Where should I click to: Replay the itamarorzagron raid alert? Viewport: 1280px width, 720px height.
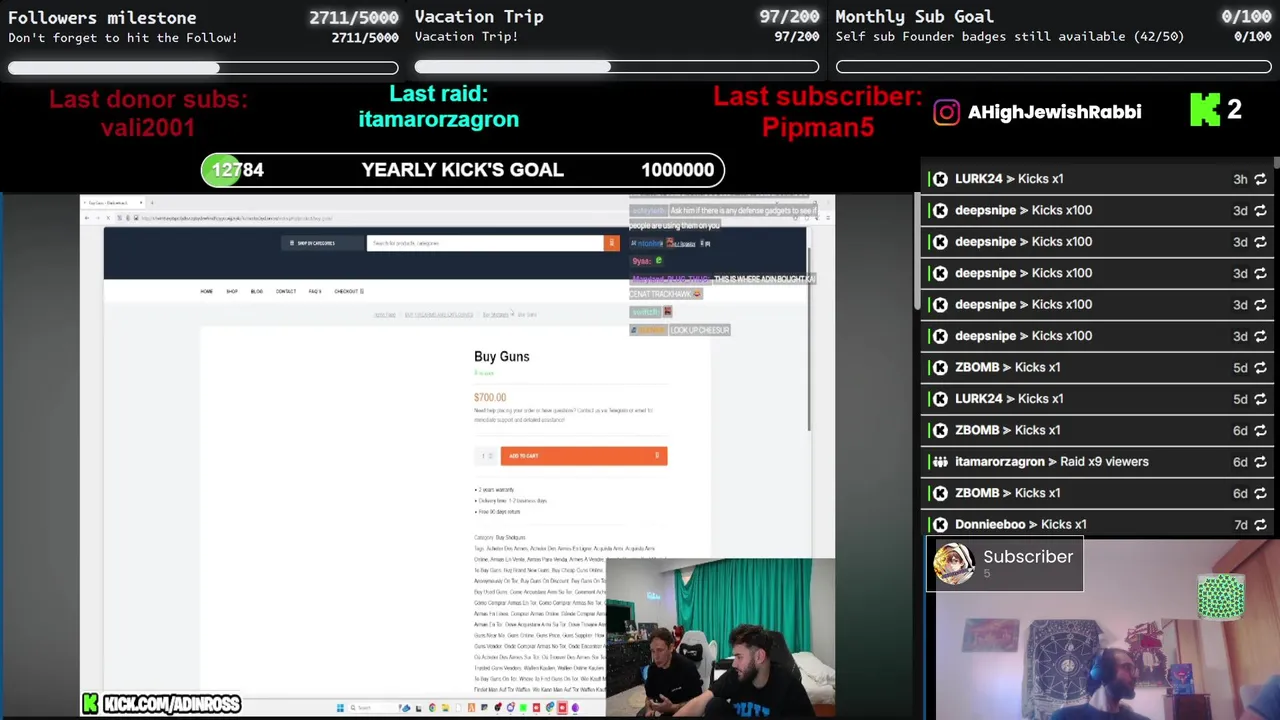[1260, 462]
